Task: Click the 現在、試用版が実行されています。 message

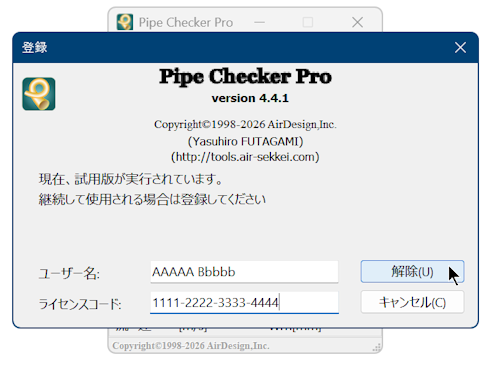Action: (x=130, y=179)
